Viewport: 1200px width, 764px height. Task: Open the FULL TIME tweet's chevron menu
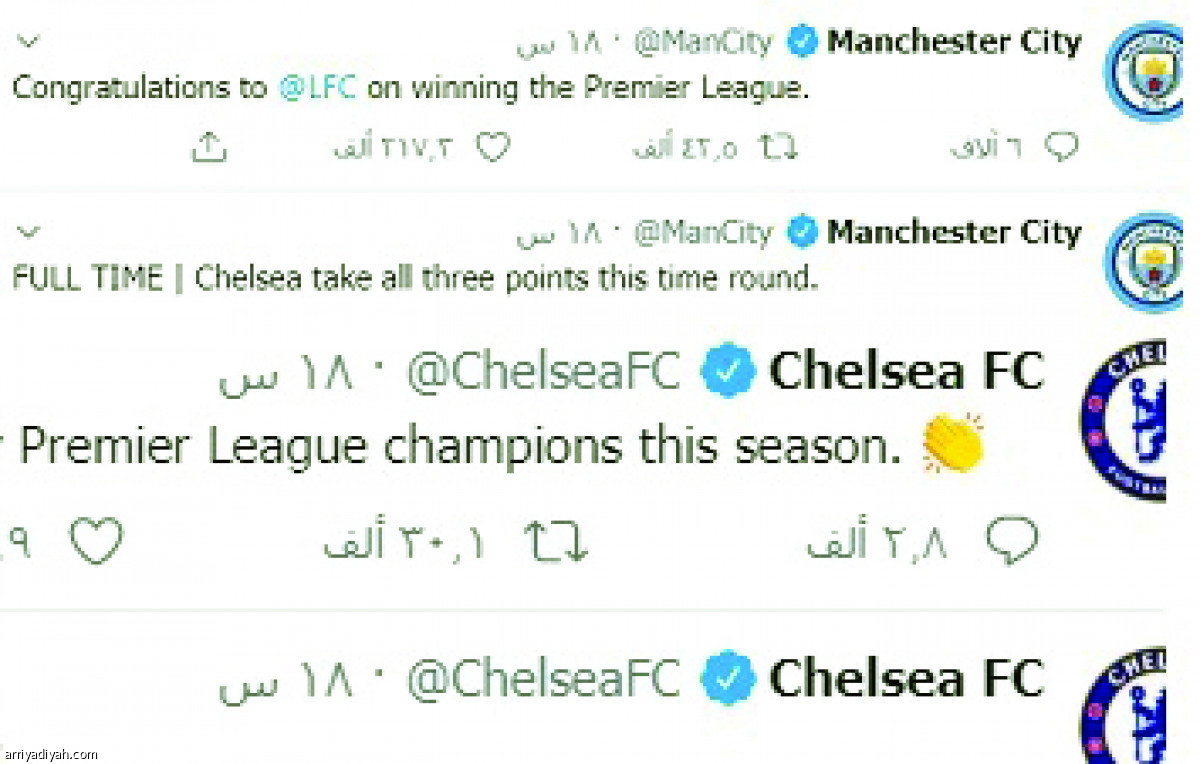point(28,233)
